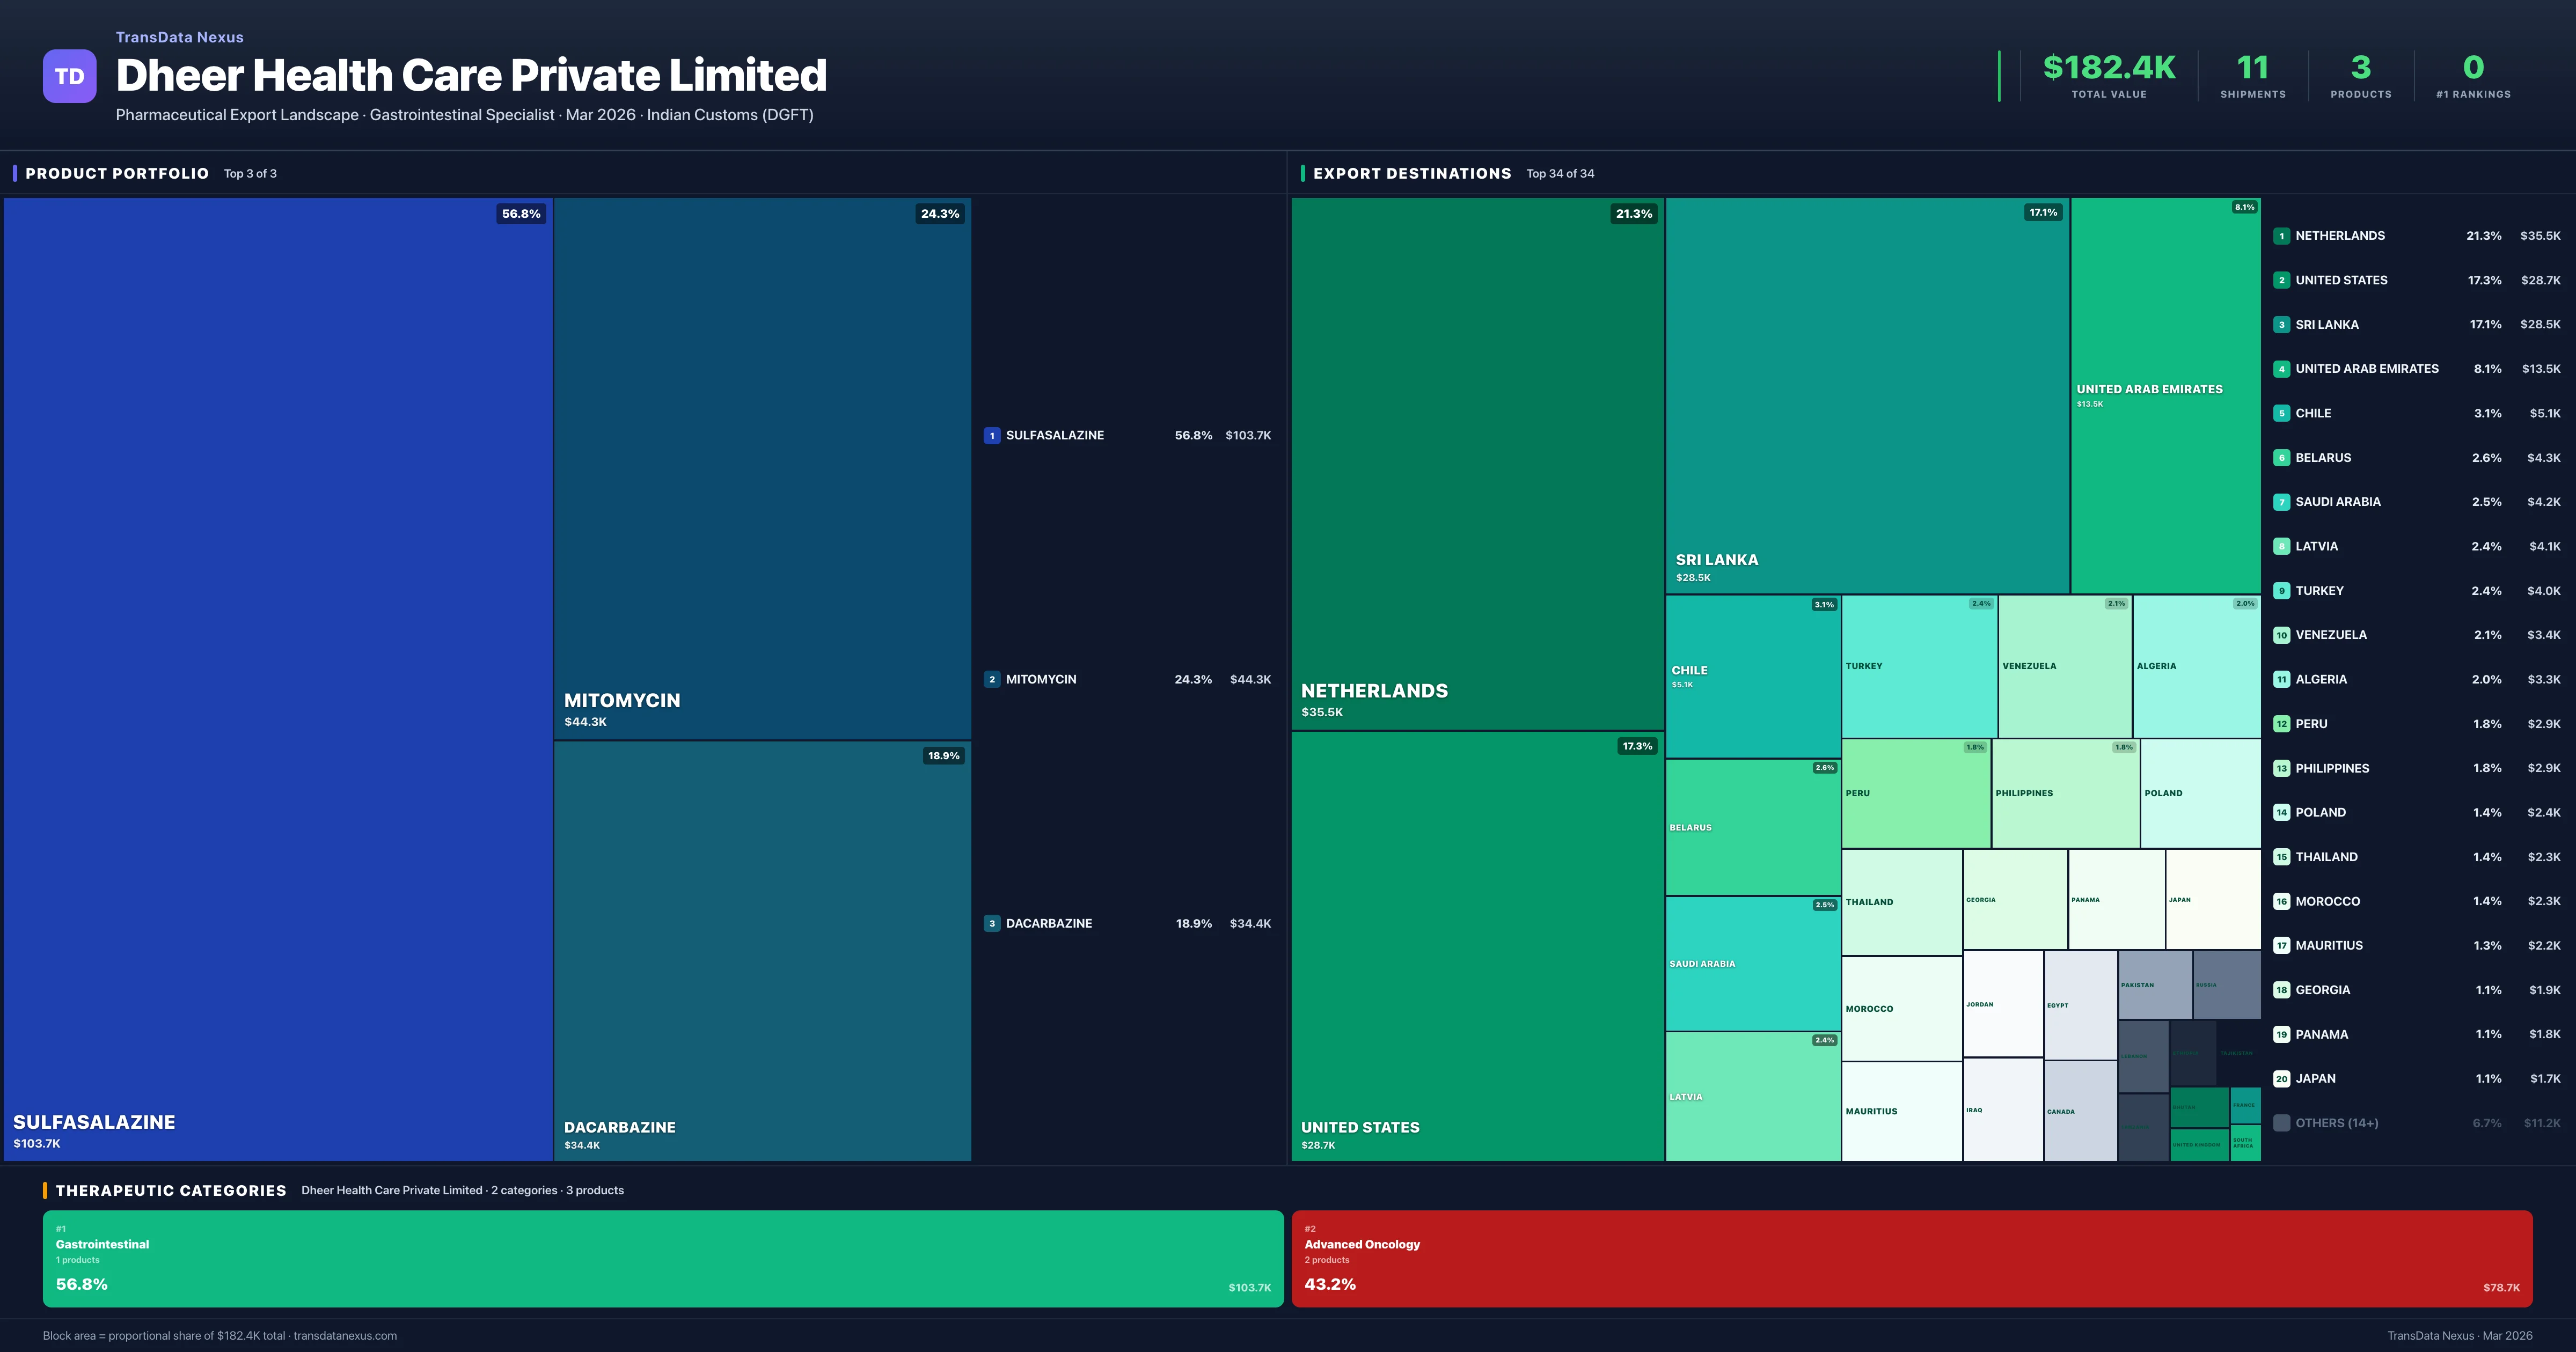Select the Mitomycin treemap block
The width and height of the screenshot is (2576, 1352).
761,467
